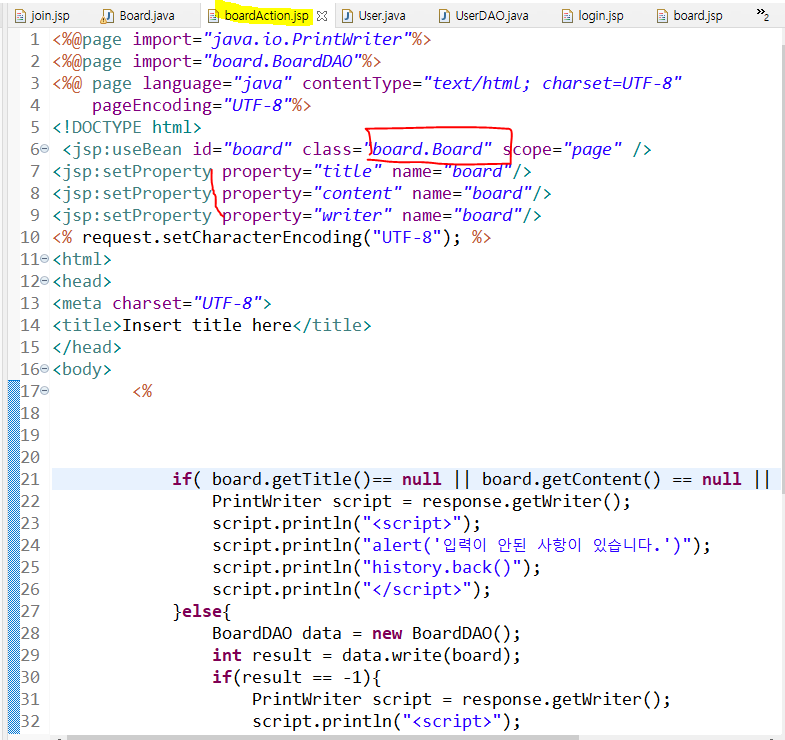Click the horizontal scrollbar at the bottom
This screenshot has width=785, height=740.
(x=323, y=737)
